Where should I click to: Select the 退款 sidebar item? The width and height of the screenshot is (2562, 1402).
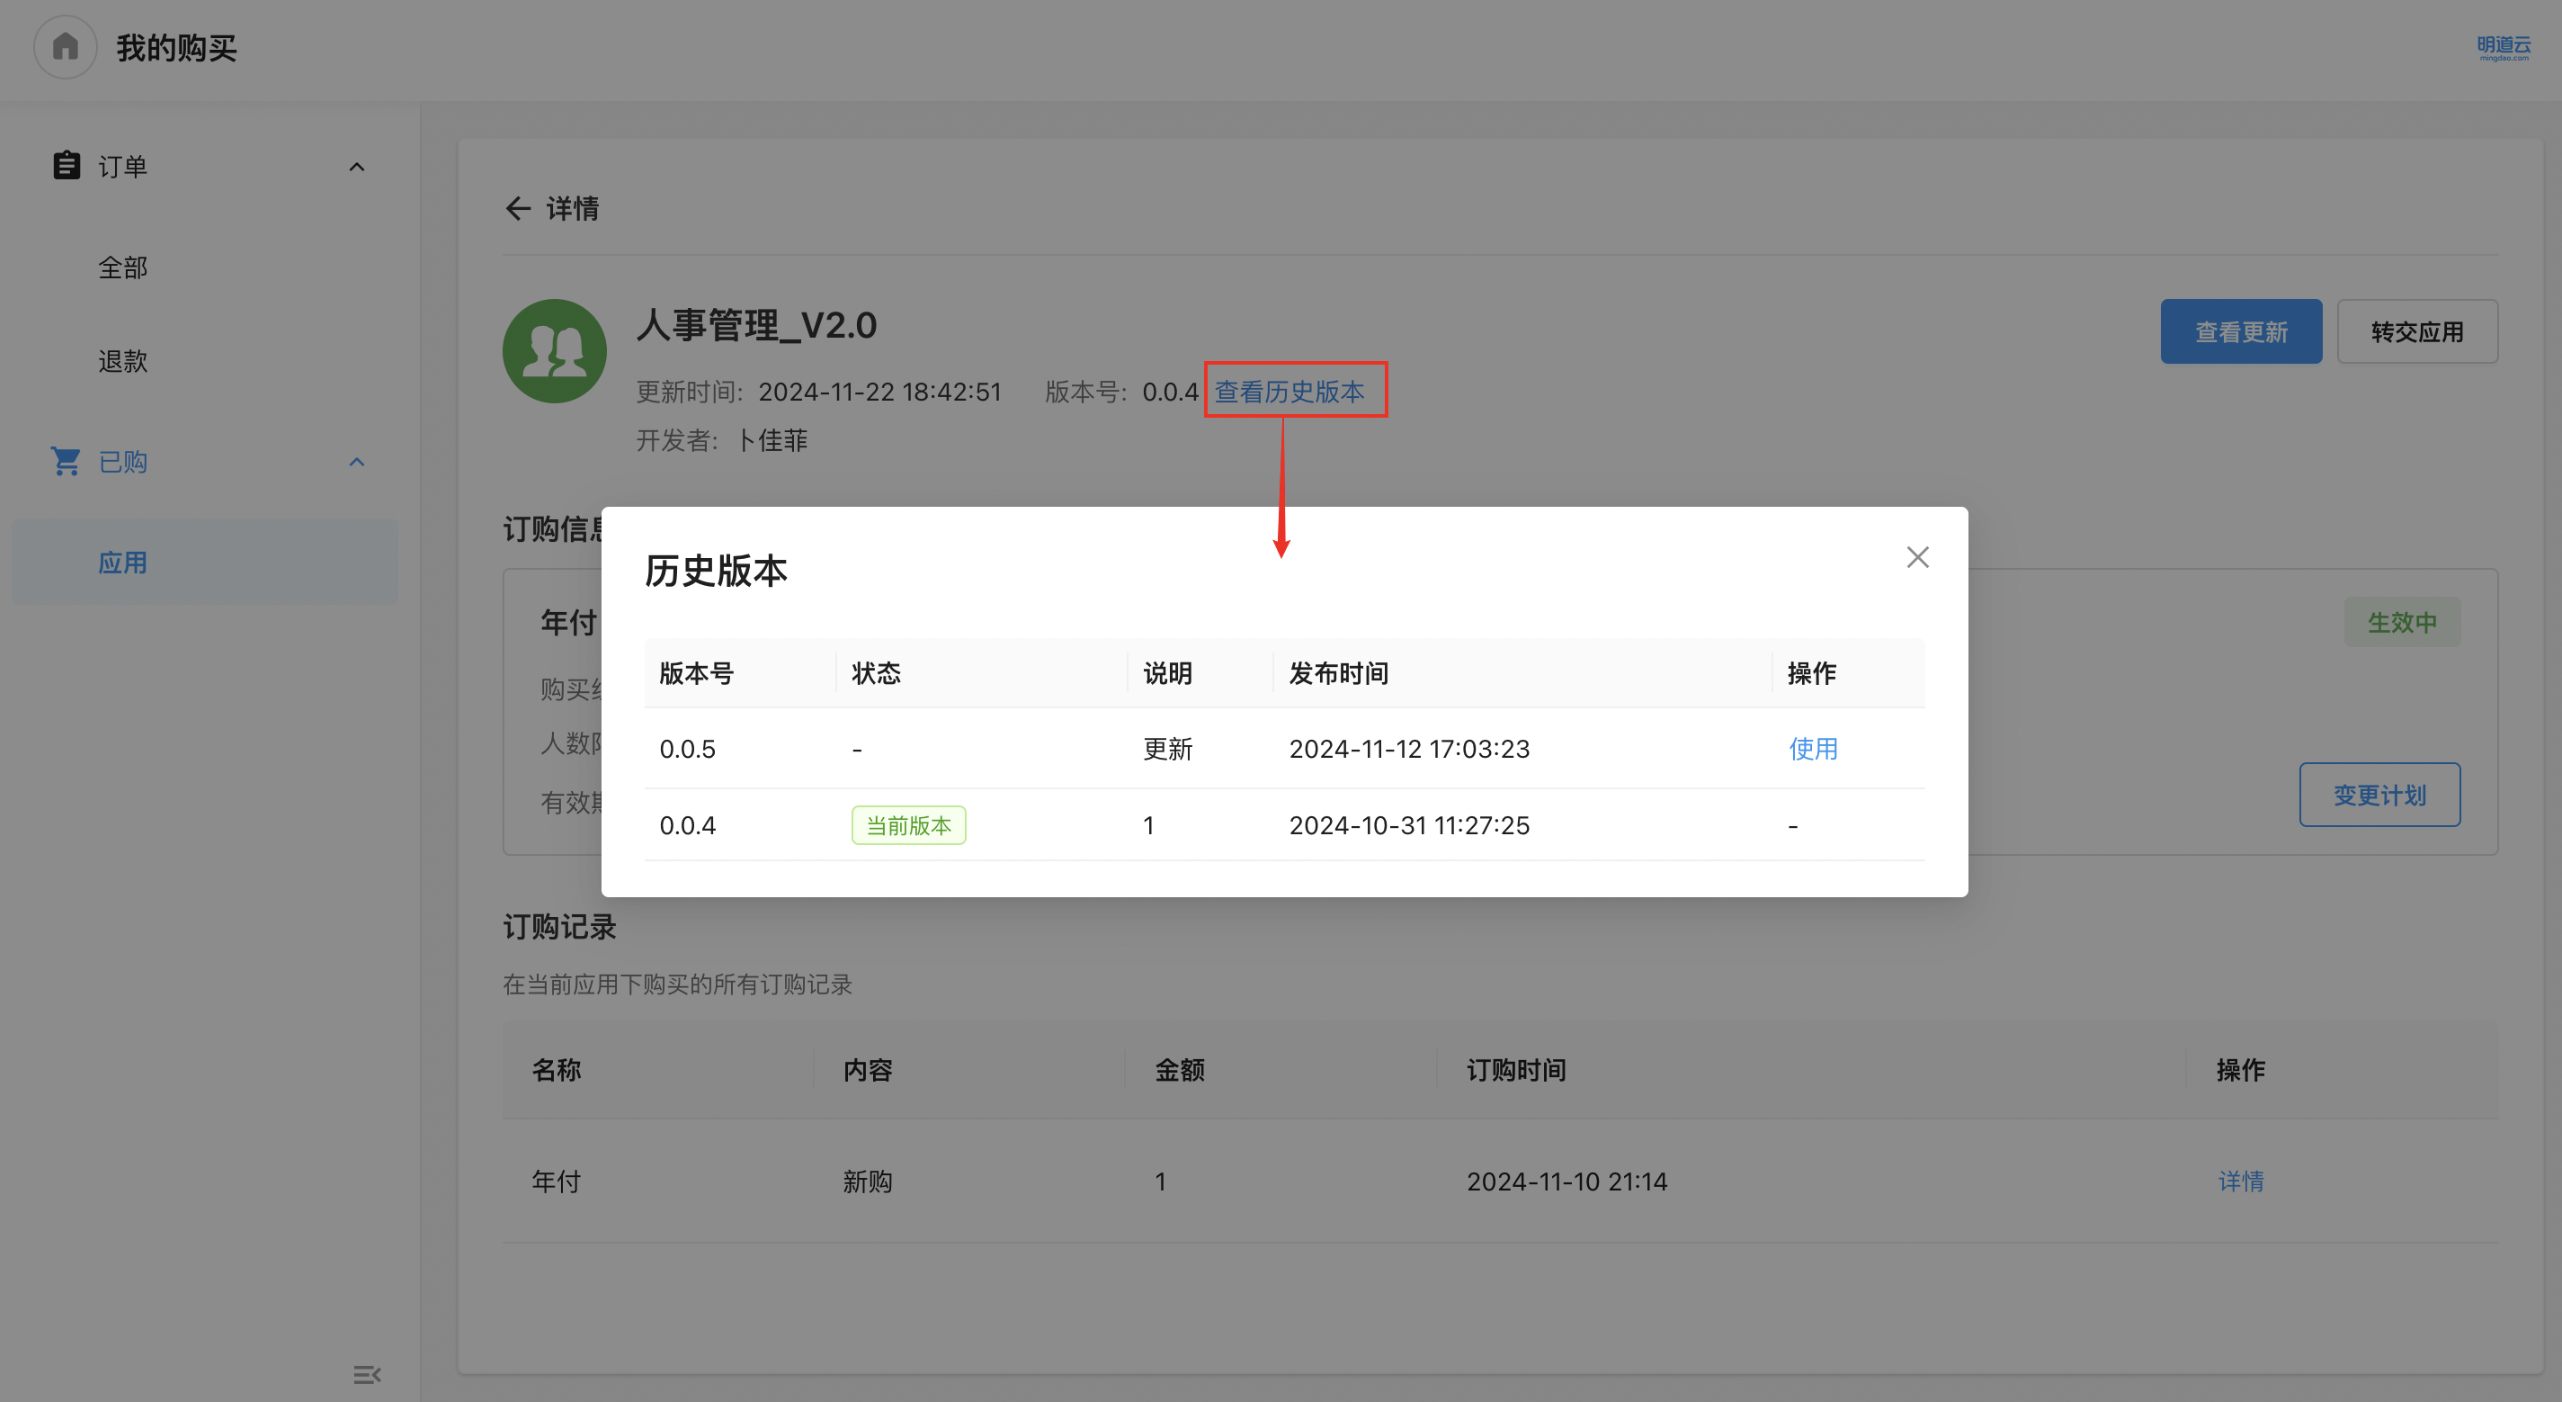pos(123,361)
